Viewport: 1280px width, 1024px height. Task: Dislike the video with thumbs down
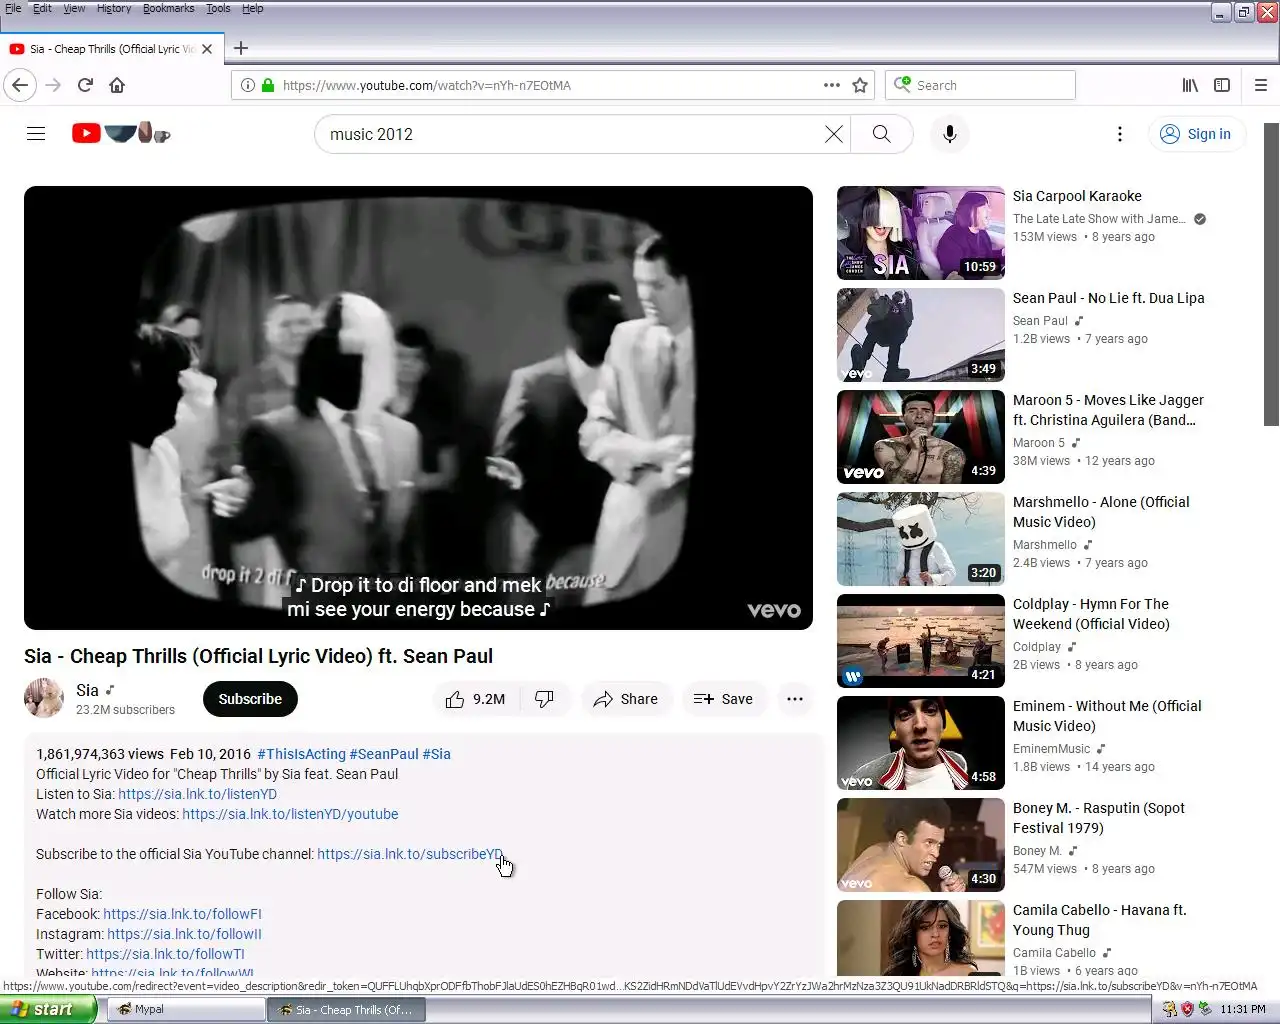[545, 699]
